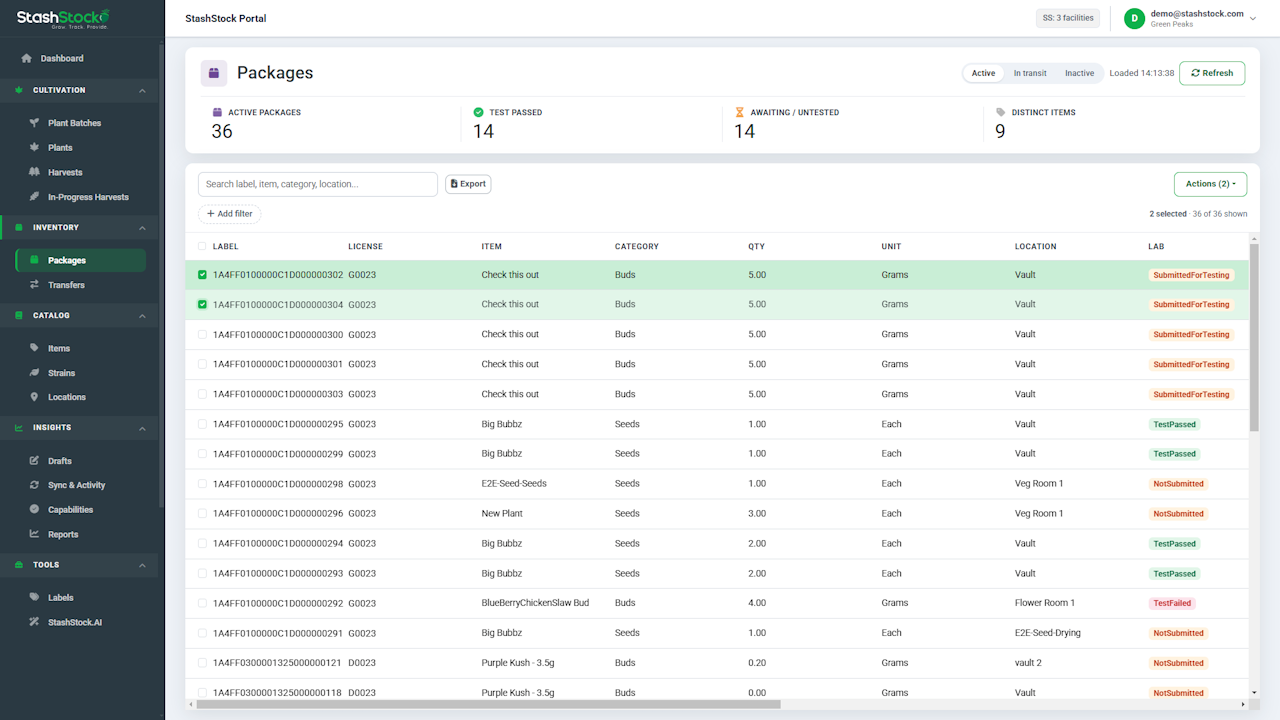This screenshot has height=720, width=1280.
Task: Click the Items tag icon
Action: (34, 348)
